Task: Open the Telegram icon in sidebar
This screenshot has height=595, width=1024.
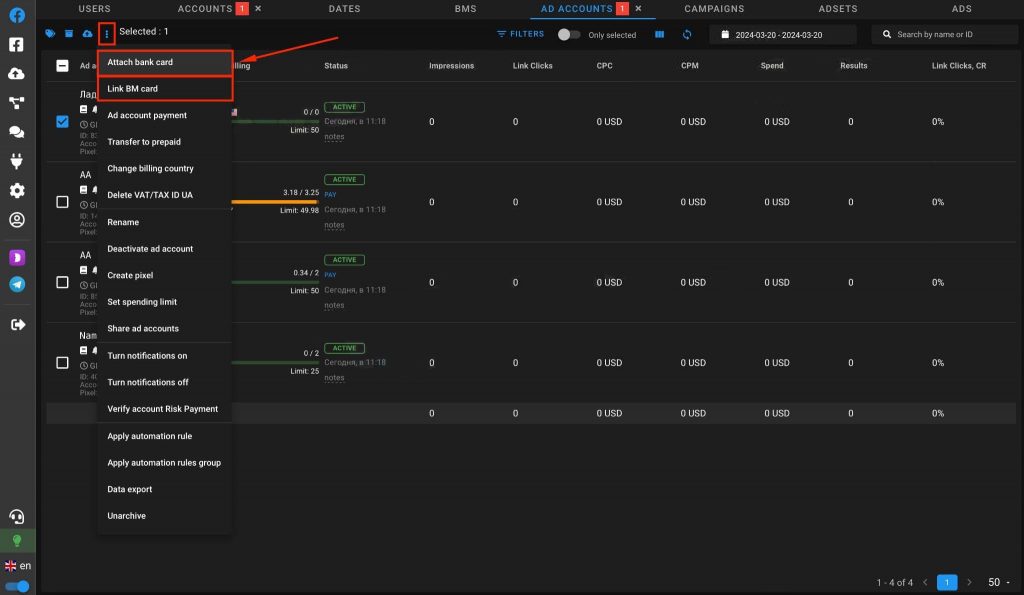Action: pyautogui.click(x=17, y=284)
